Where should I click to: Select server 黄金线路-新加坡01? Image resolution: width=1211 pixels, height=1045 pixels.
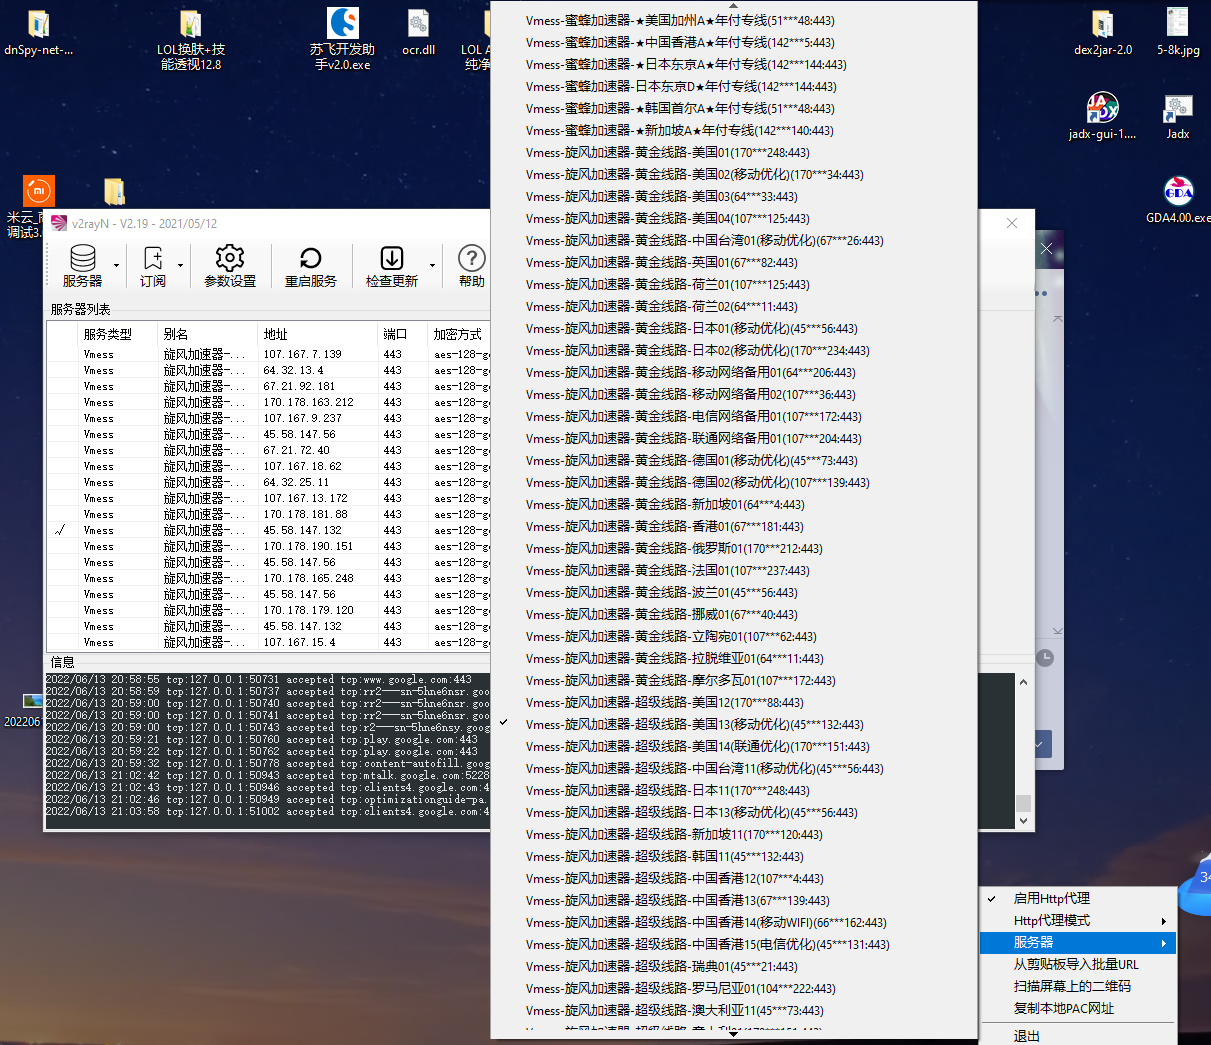tap(733, 504)
